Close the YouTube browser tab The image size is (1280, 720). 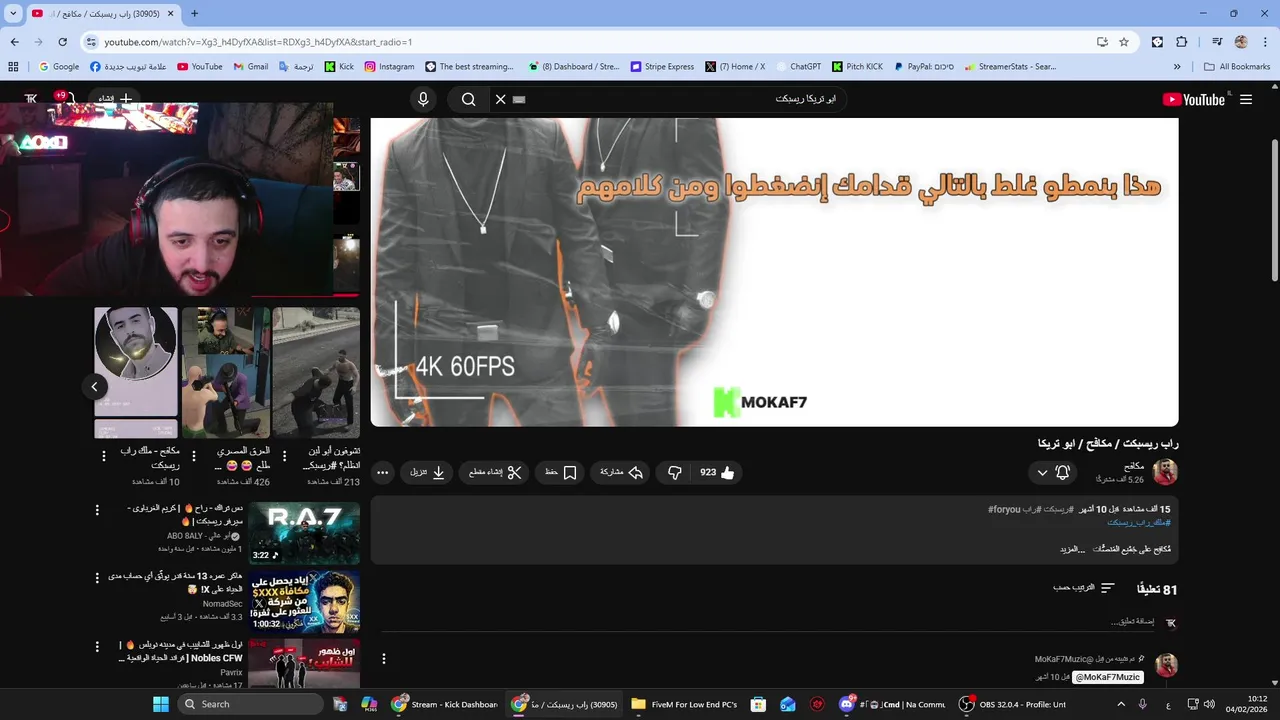171,13
